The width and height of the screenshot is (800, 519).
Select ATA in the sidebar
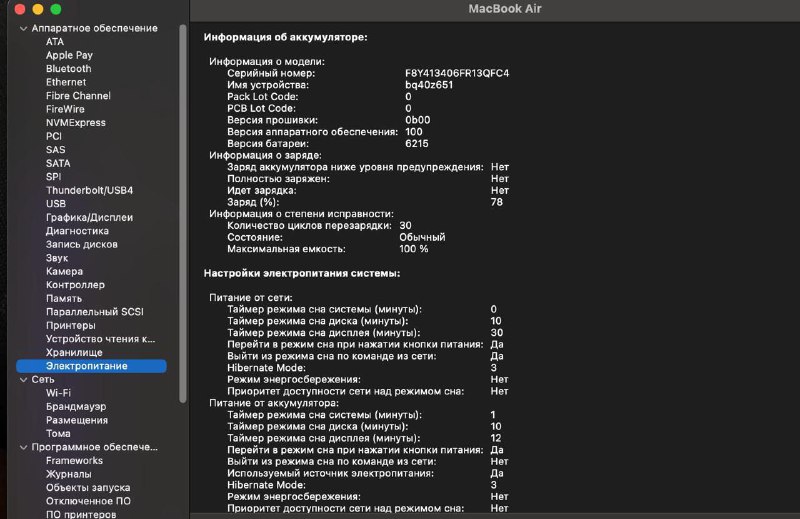[x=55, y=42]
